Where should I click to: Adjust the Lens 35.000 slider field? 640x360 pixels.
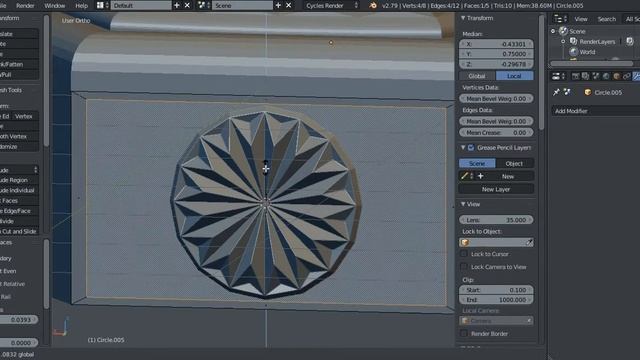tap(496, 220)
